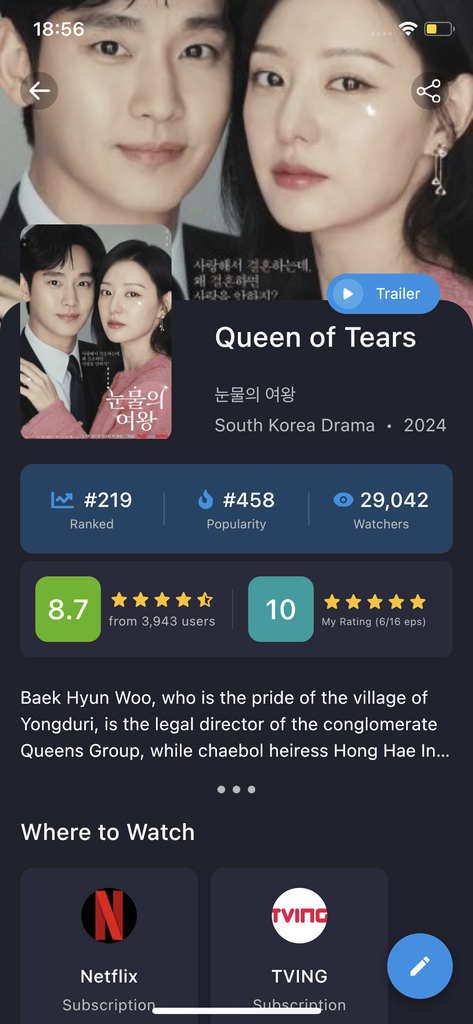Select the TVING Subscription card

click(299, 946)
